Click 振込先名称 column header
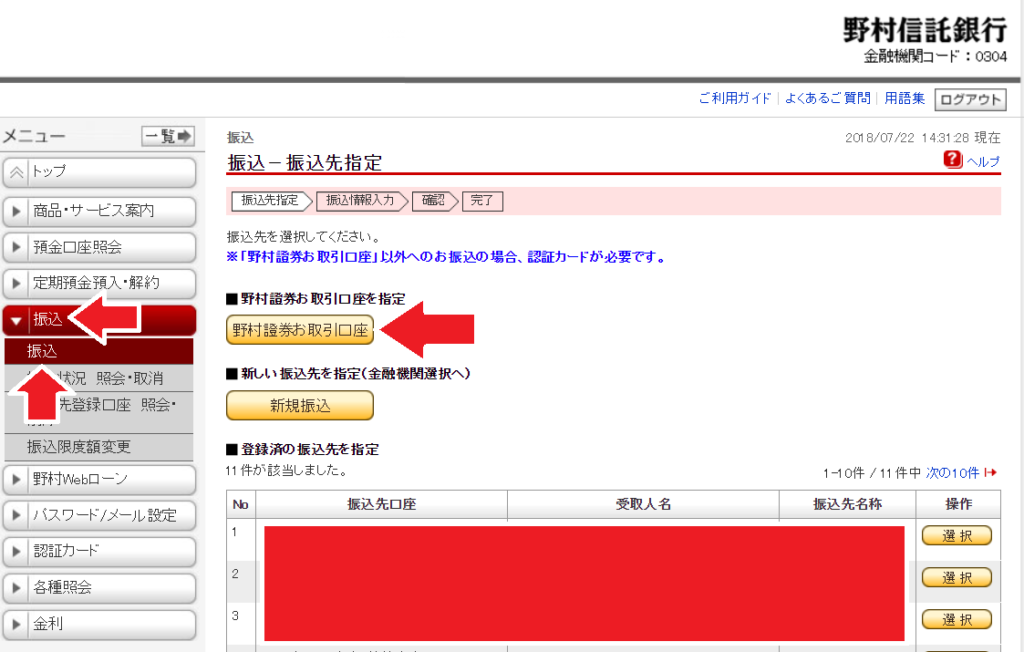Viewport: 1024px width, 652px height. pyautogui.click(x=847, y=504)
